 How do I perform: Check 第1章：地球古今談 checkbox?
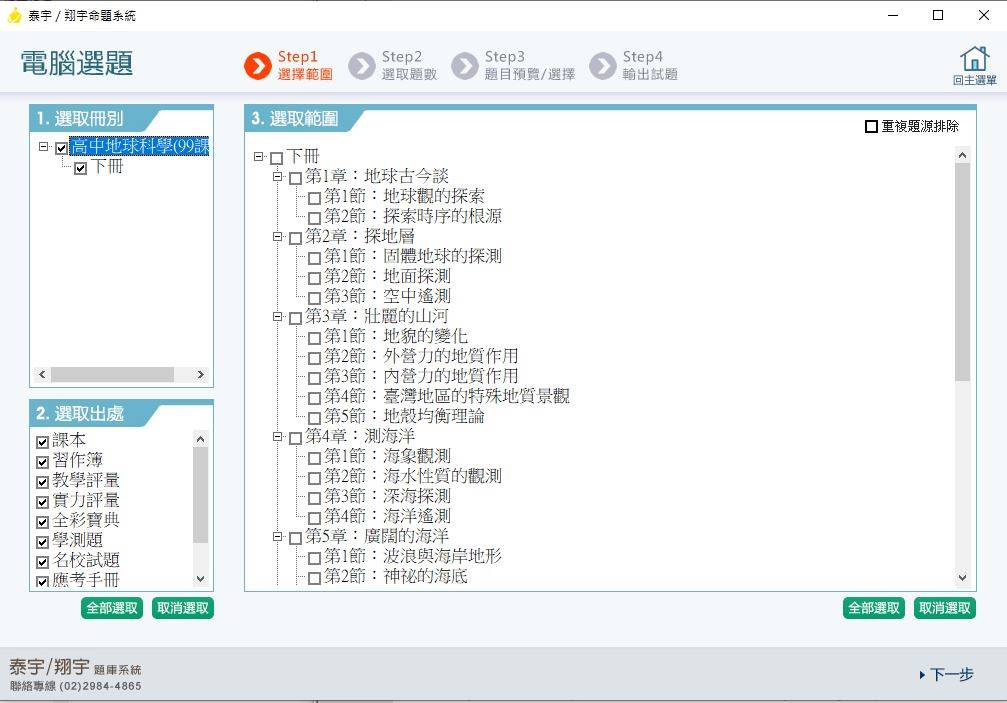click(295, 178)
